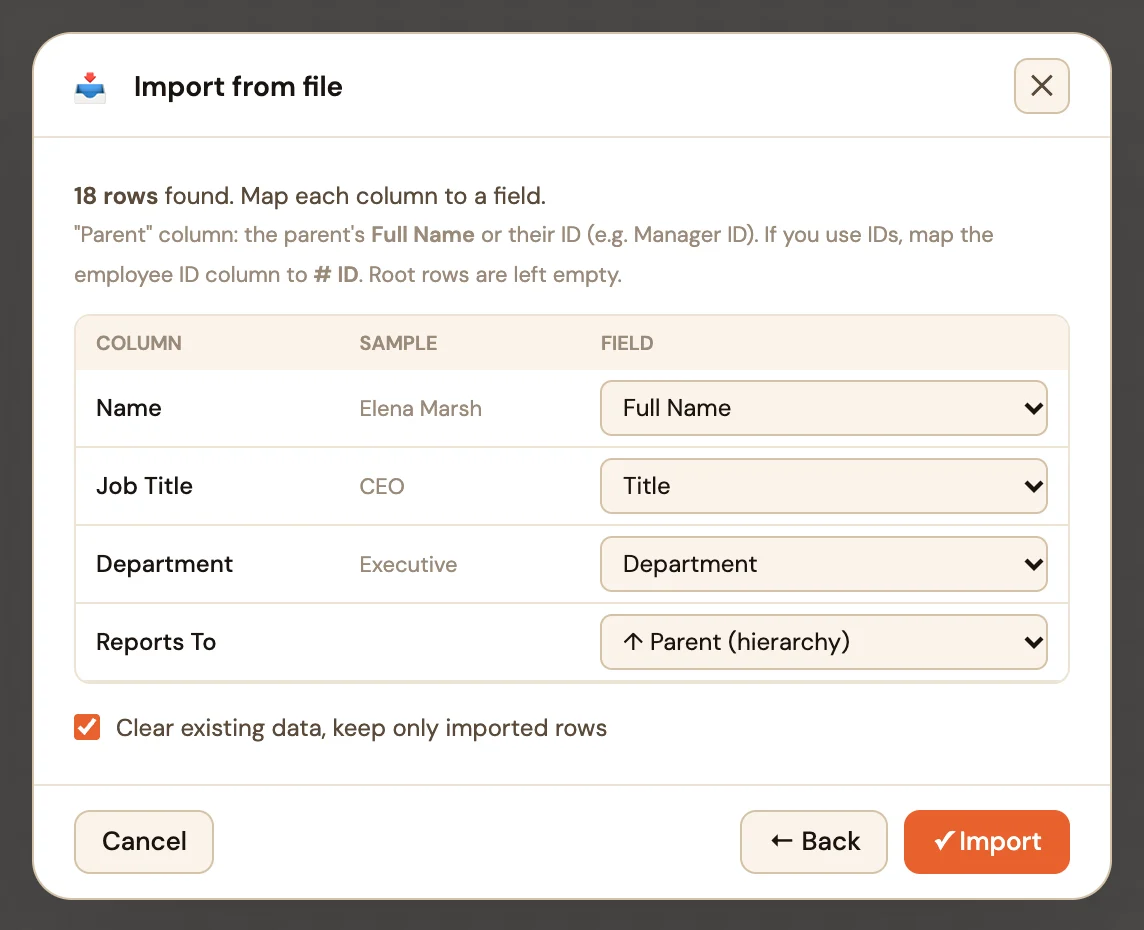This screenshot has width=1144, height=930.
Task: Open the Full Name field dropdown
Action: pos(823,408)
